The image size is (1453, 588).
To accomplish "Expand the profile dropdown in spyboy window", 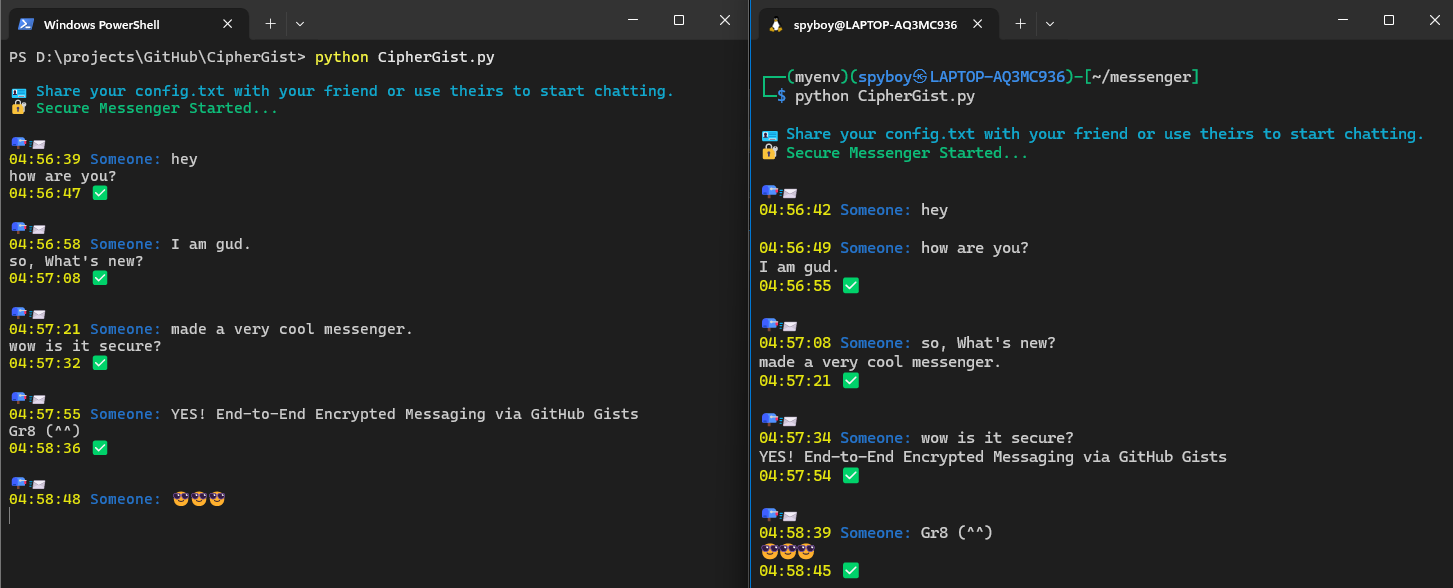I will pyautogui.click(x=1050, y=23).
